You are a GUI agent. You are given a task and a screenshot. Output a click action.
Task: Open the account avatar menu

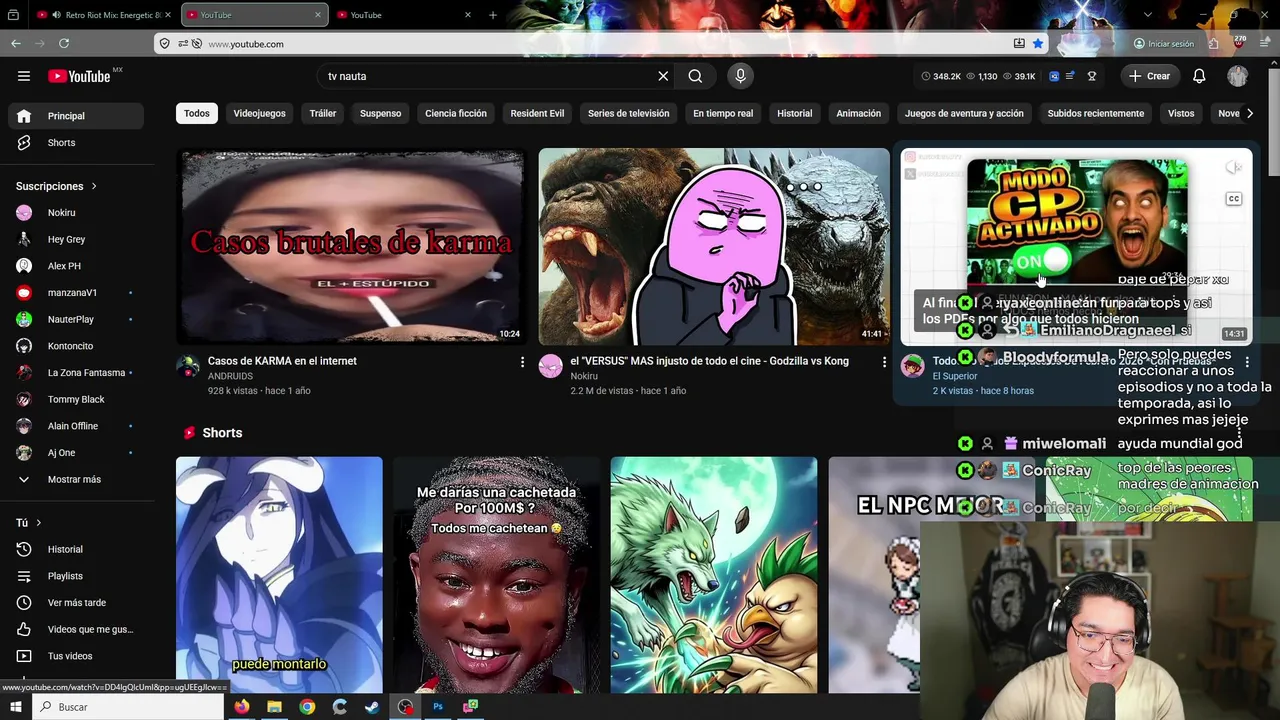tap(1238, 76)
